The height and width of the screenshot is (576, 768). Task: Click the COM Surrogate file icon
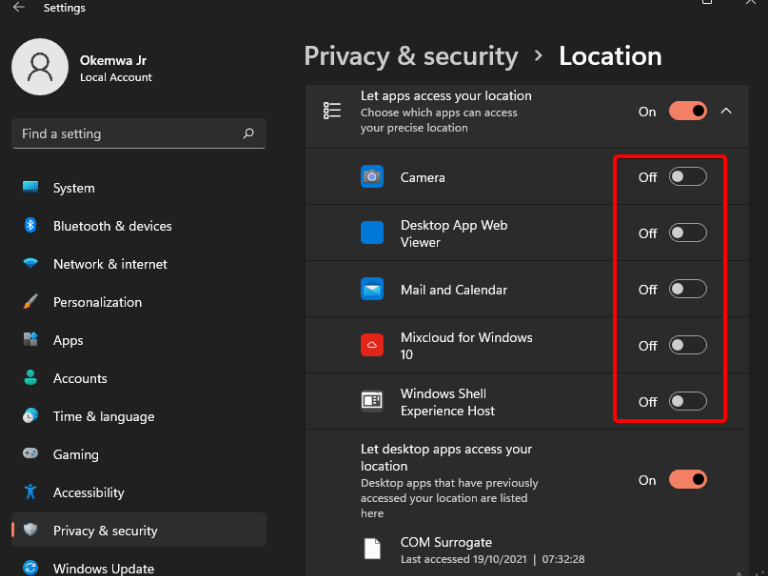click(x=372, y=549)
